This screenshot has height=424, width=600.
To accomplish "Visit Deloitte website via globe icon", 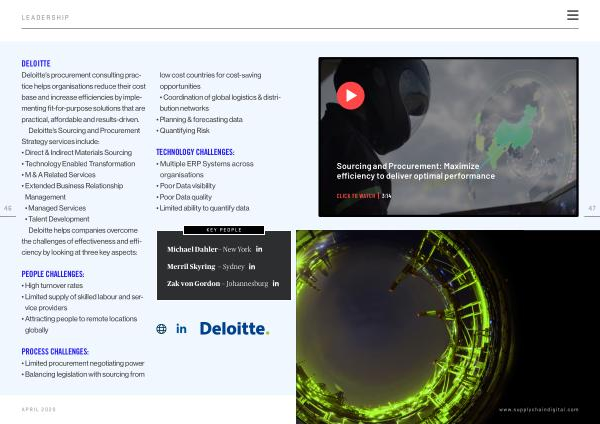I will pyautogui.click(x=161, y=329).
